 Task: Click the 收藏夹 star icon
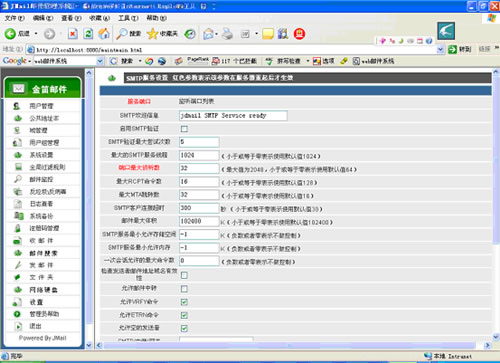click(x=152, y=33)
